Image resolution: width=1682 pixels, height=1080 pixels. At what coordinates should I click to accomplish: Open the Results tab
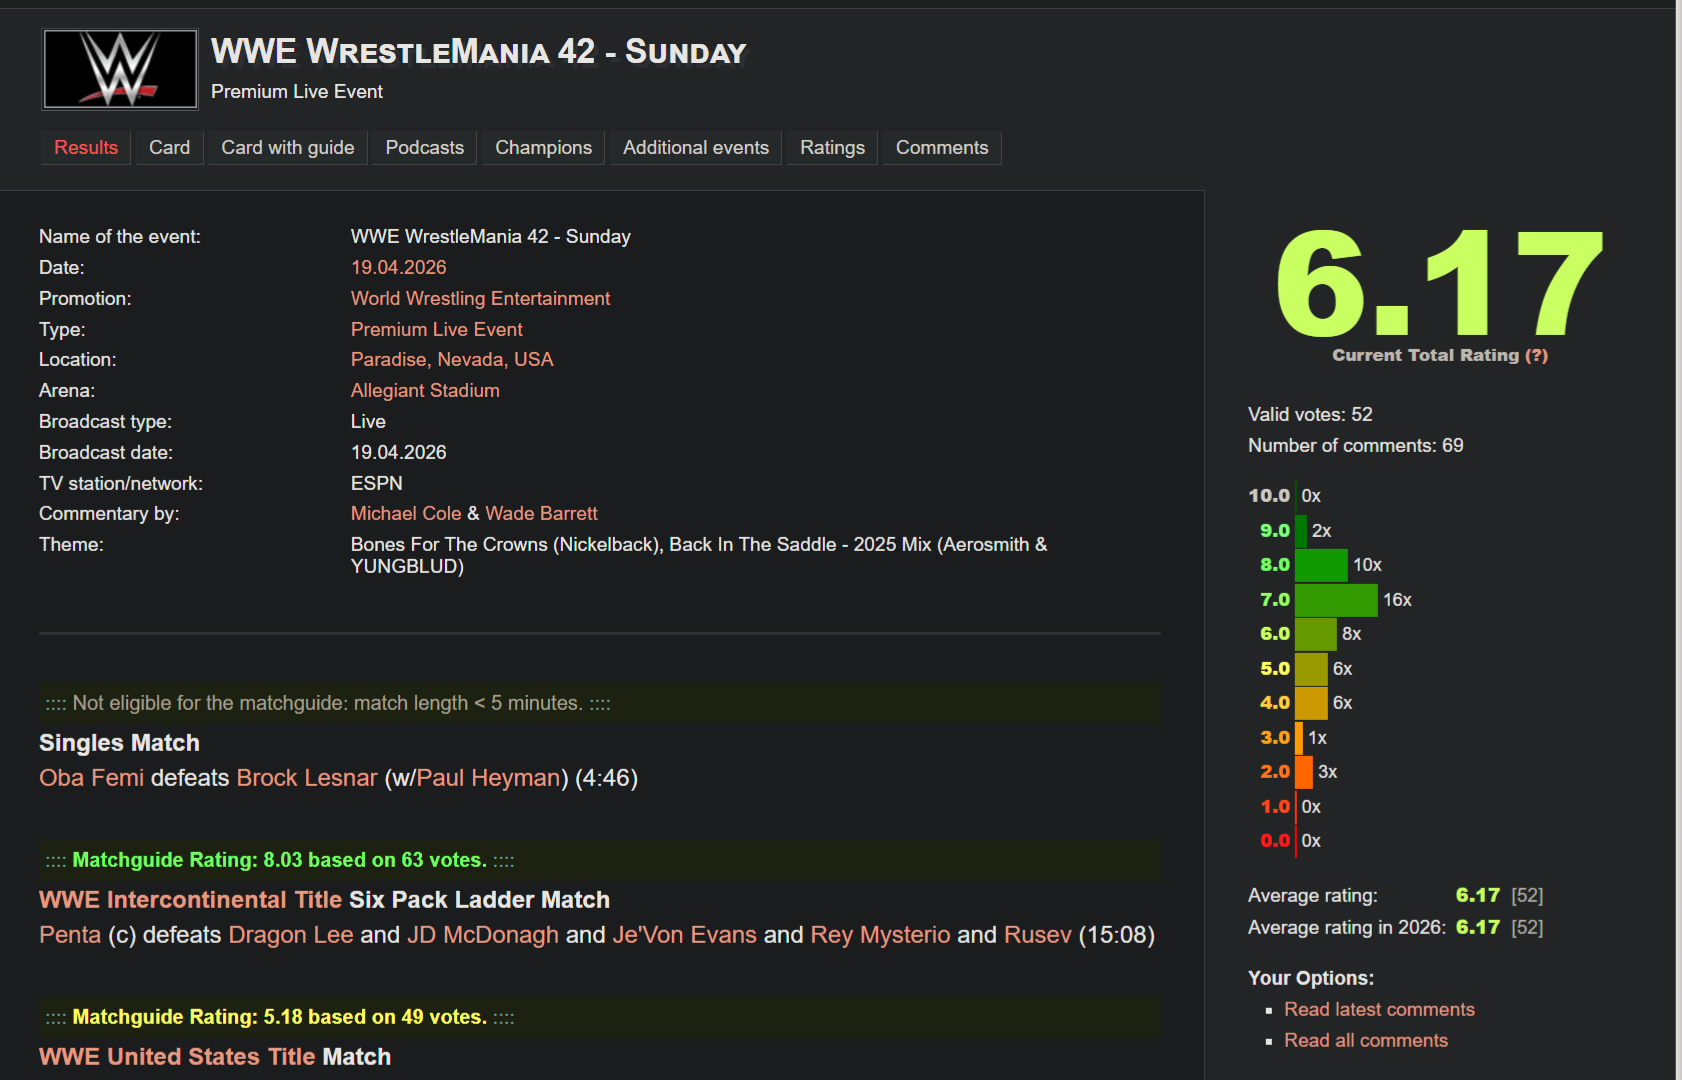[86, 148]
